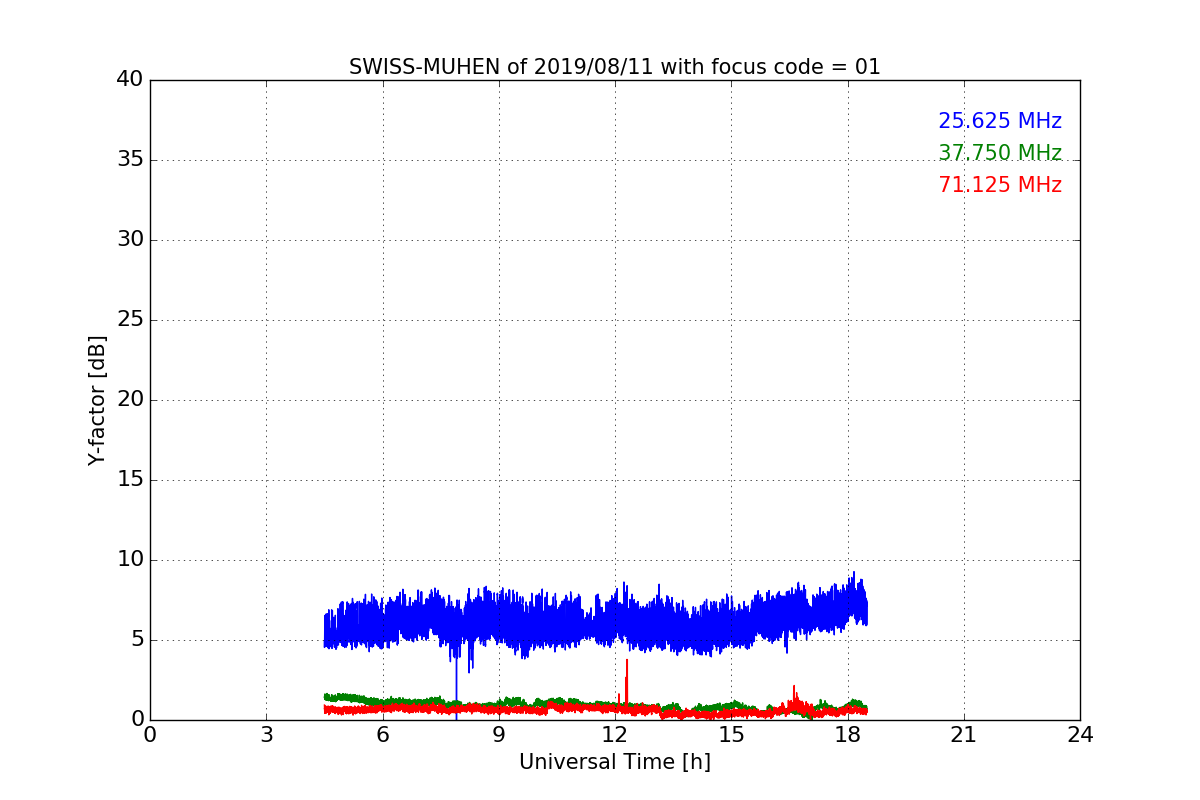The image size is (1200, 800).
Task: Click the x-axis tick label 21
Action: click(x=964, y=735)
